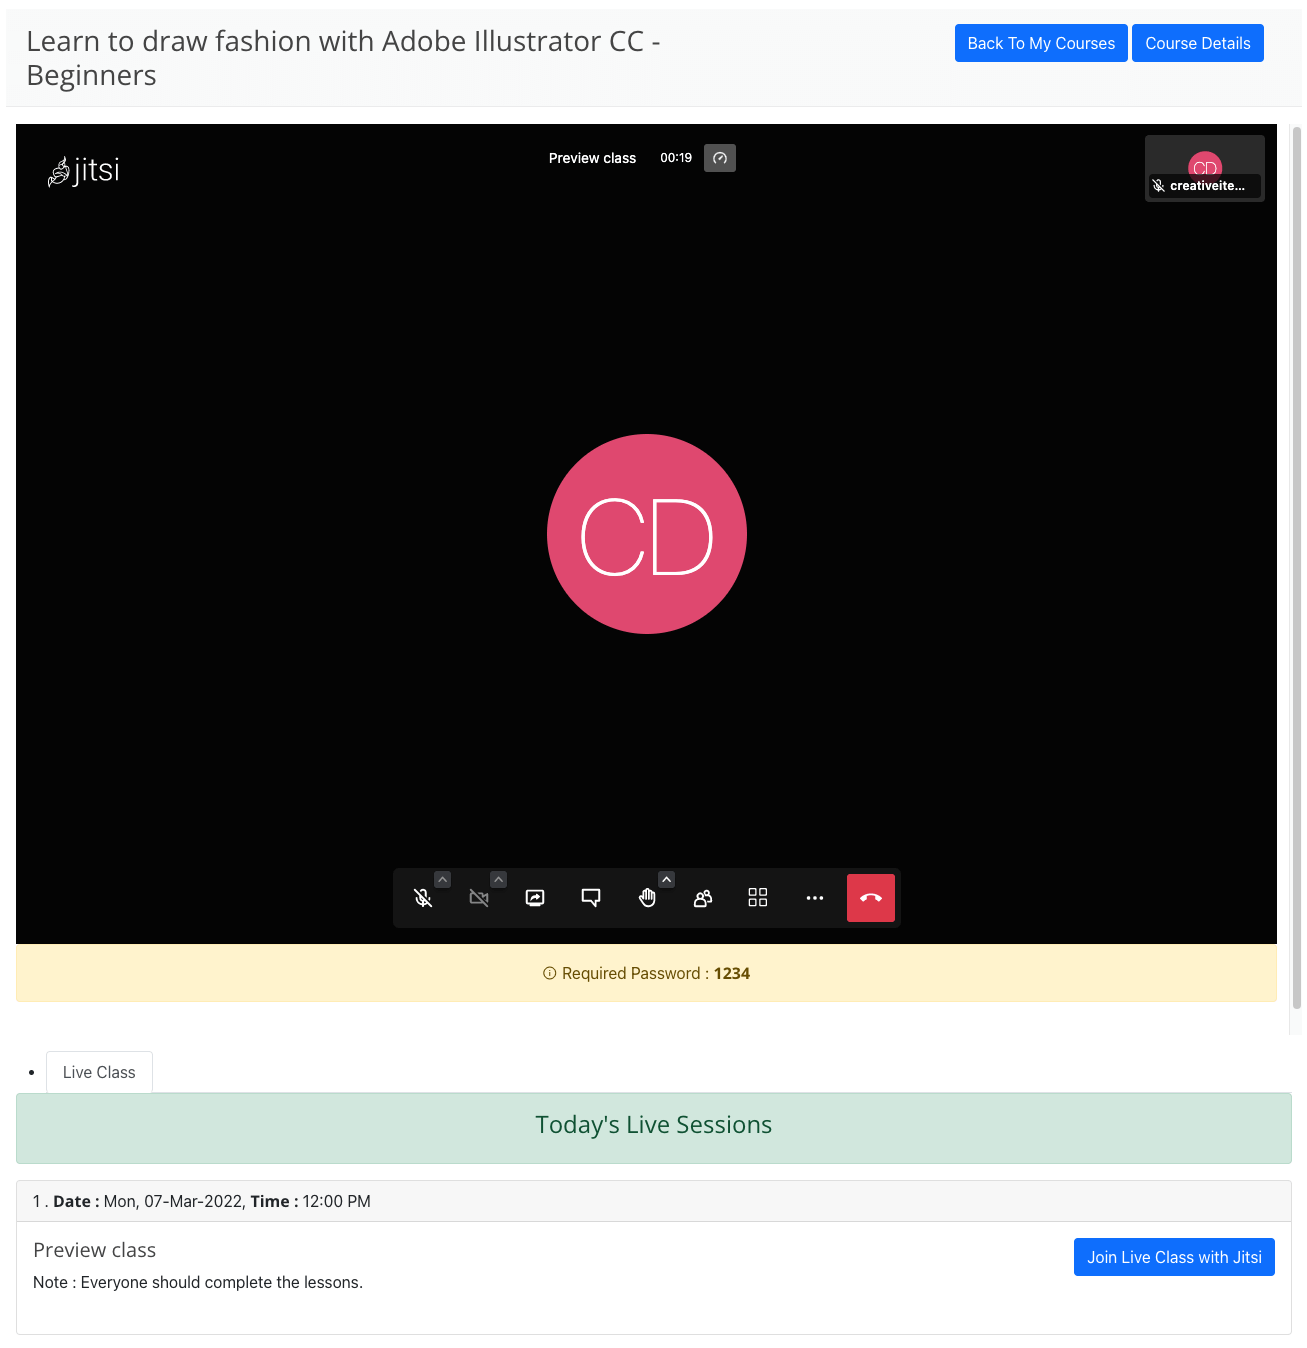Expand audio settings arrow above microphone
Screen dimensions: 1307x1348
pyautogui.click(x=443, y=879)
